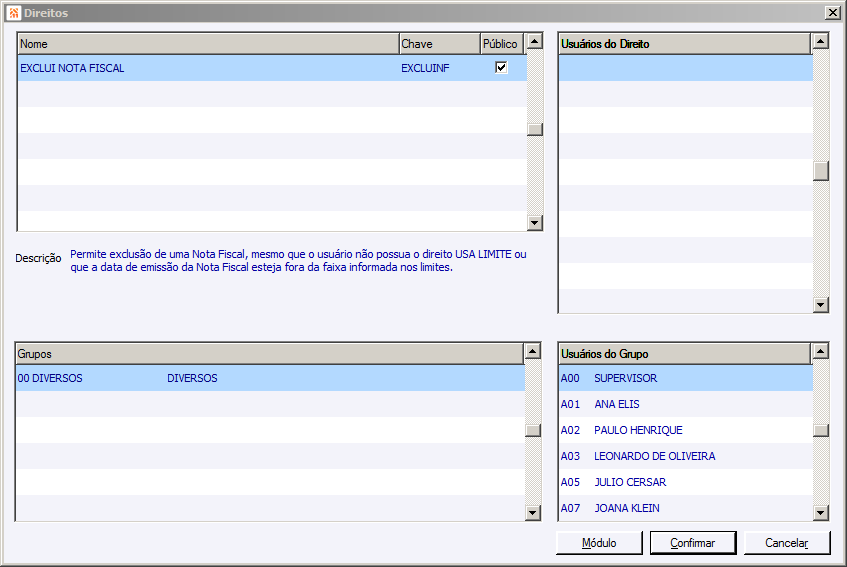The image size is (847, 567).
Task: Click the Usuários do Direito scrollbar thumb
Action: pos(821,171)
